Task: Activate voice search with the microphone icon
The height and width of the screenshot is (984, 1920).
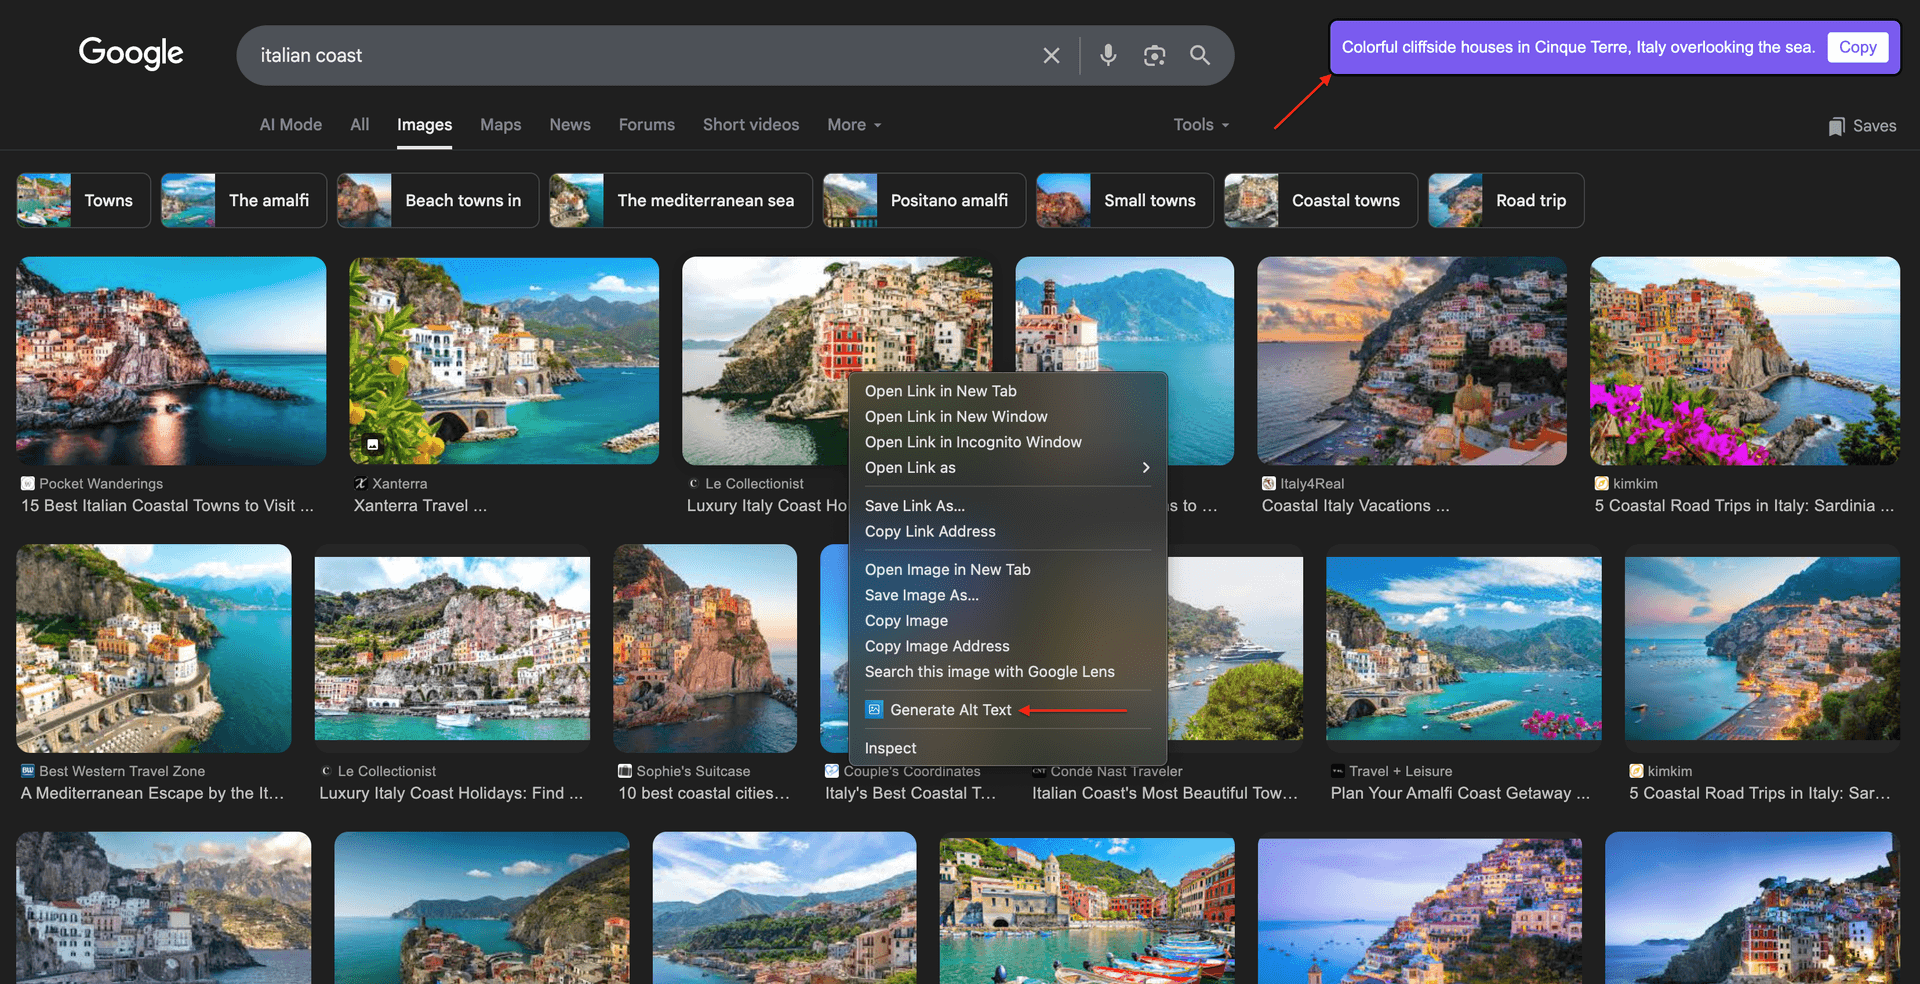Action: [x=1108, y=55]
